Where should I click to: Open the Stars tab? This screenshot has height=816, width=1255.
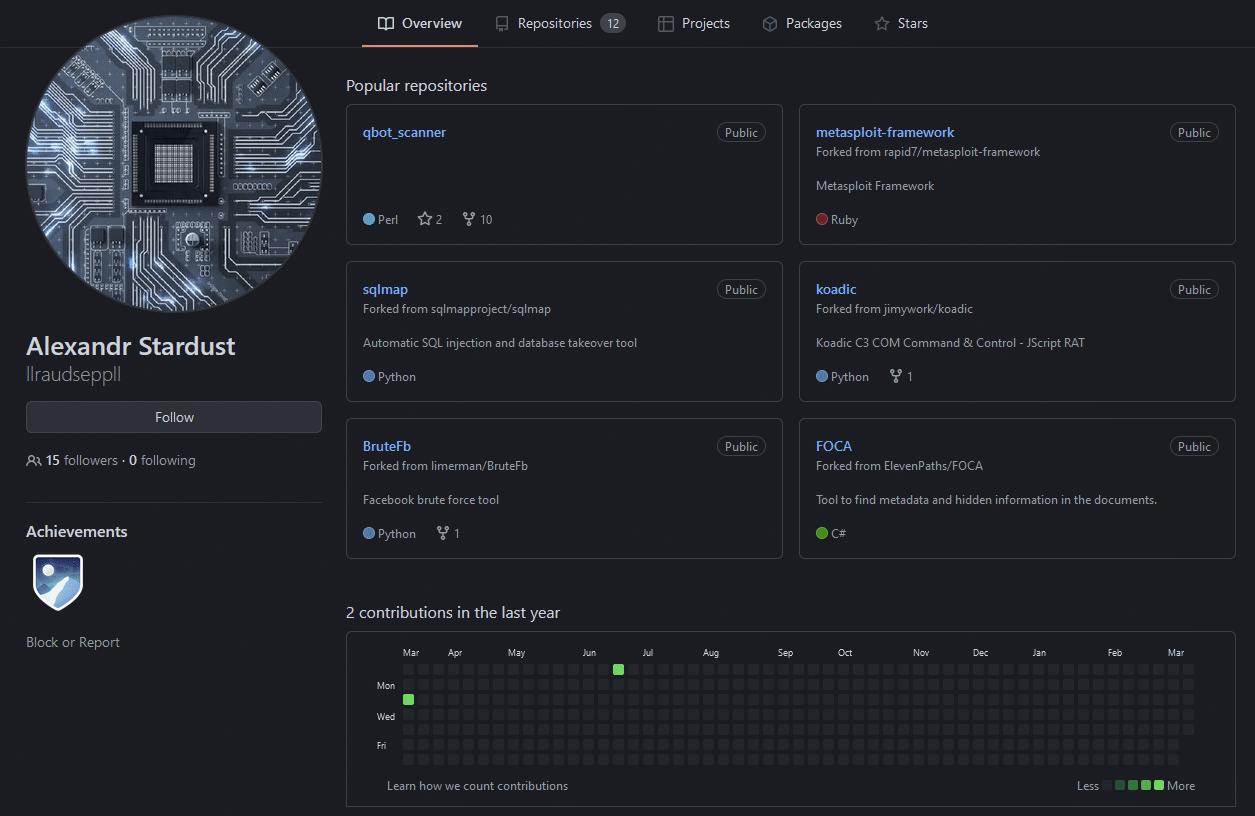[x=901, y=23]
